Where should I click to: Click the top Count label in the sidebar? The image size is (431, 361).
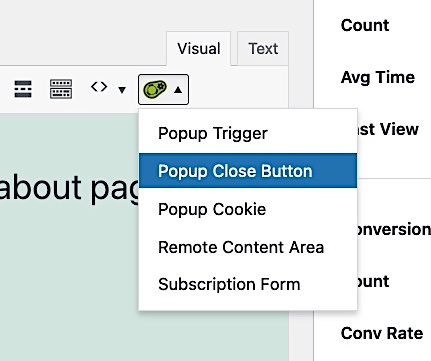pyautogui.click(x=365, y=25)
